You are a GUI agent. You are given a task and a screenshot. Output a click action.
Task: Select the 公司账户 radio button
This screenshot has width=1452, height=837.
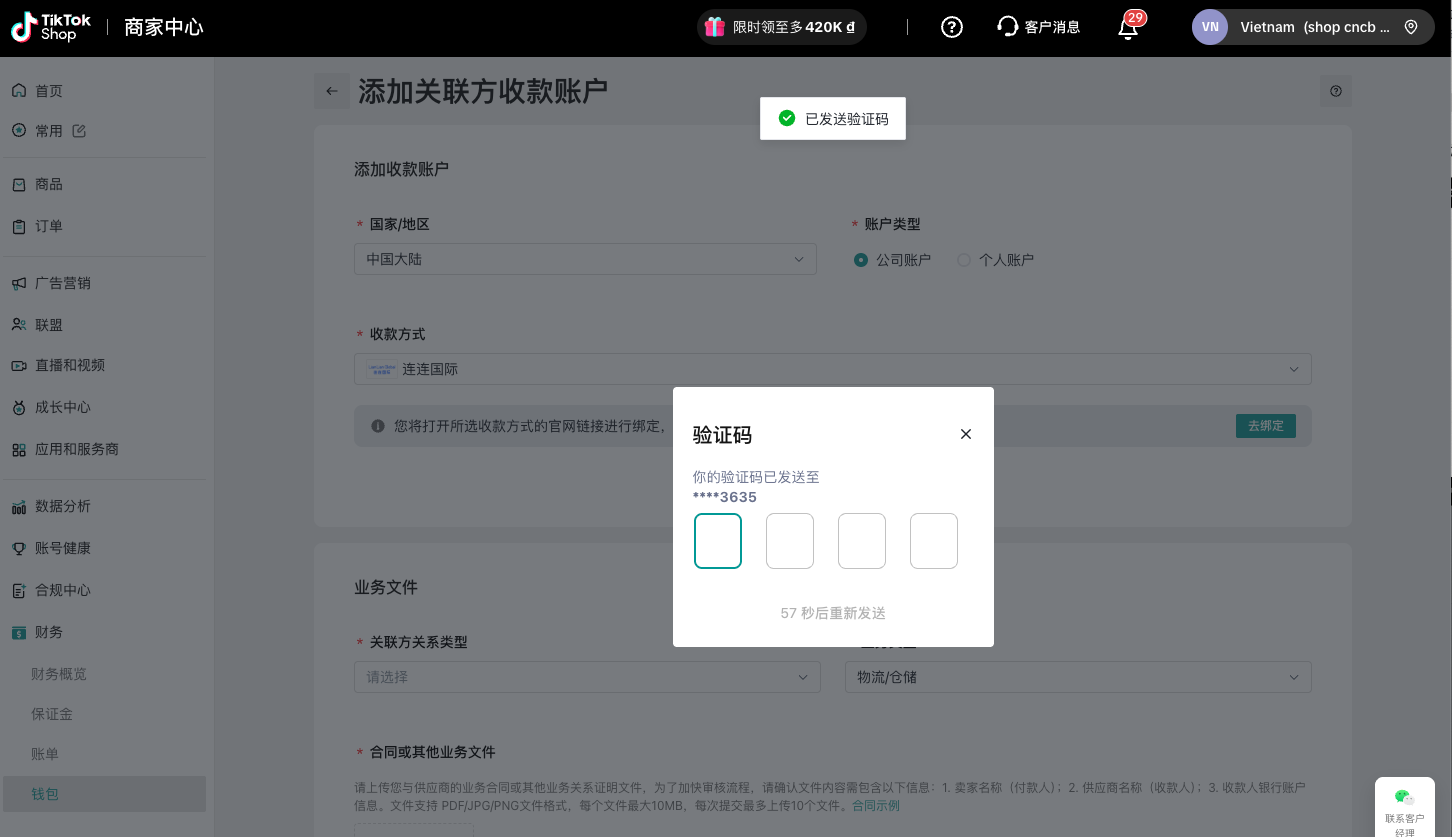861,260
